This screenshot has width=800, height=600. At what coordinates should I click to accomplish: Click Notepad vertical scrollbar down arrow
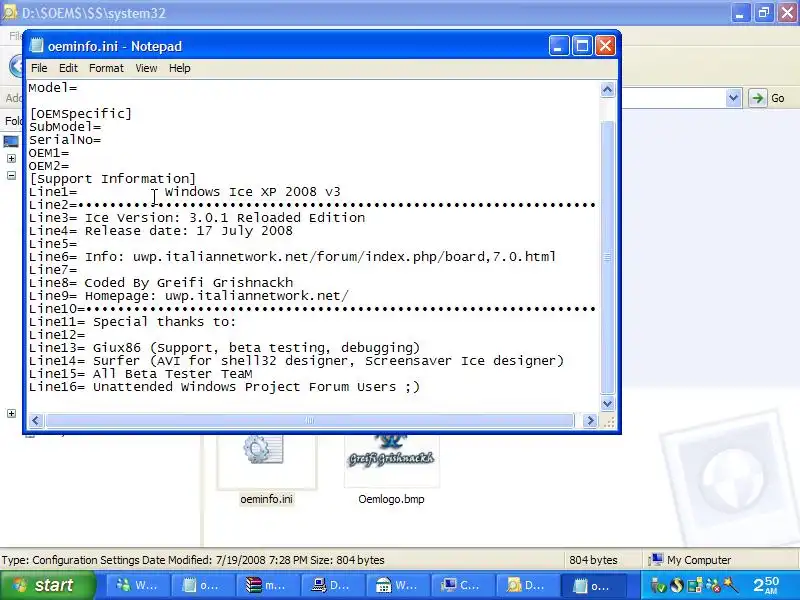click(x=607, y=404)
